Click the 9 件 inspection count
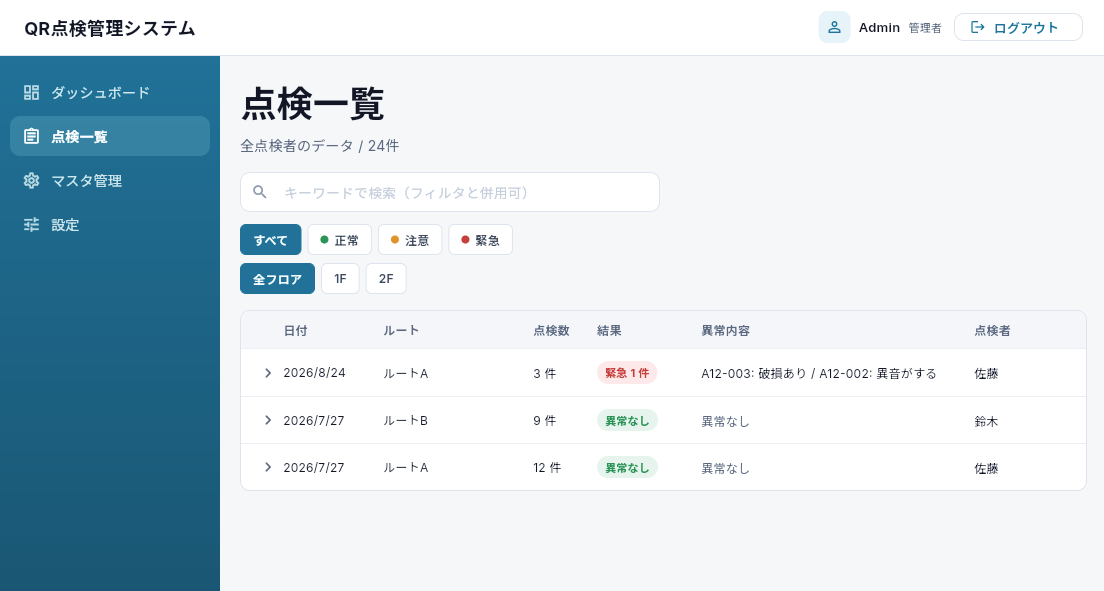 (544, 421)
